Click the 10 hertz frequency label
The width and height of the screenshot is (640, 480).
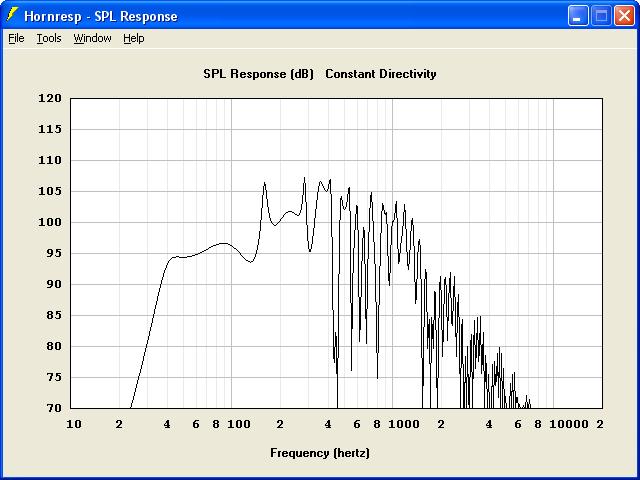(x=74, y=424)
